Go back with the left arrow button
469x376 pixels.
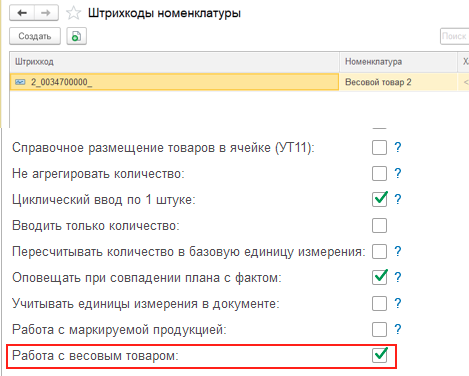click(x=22, y=13)
